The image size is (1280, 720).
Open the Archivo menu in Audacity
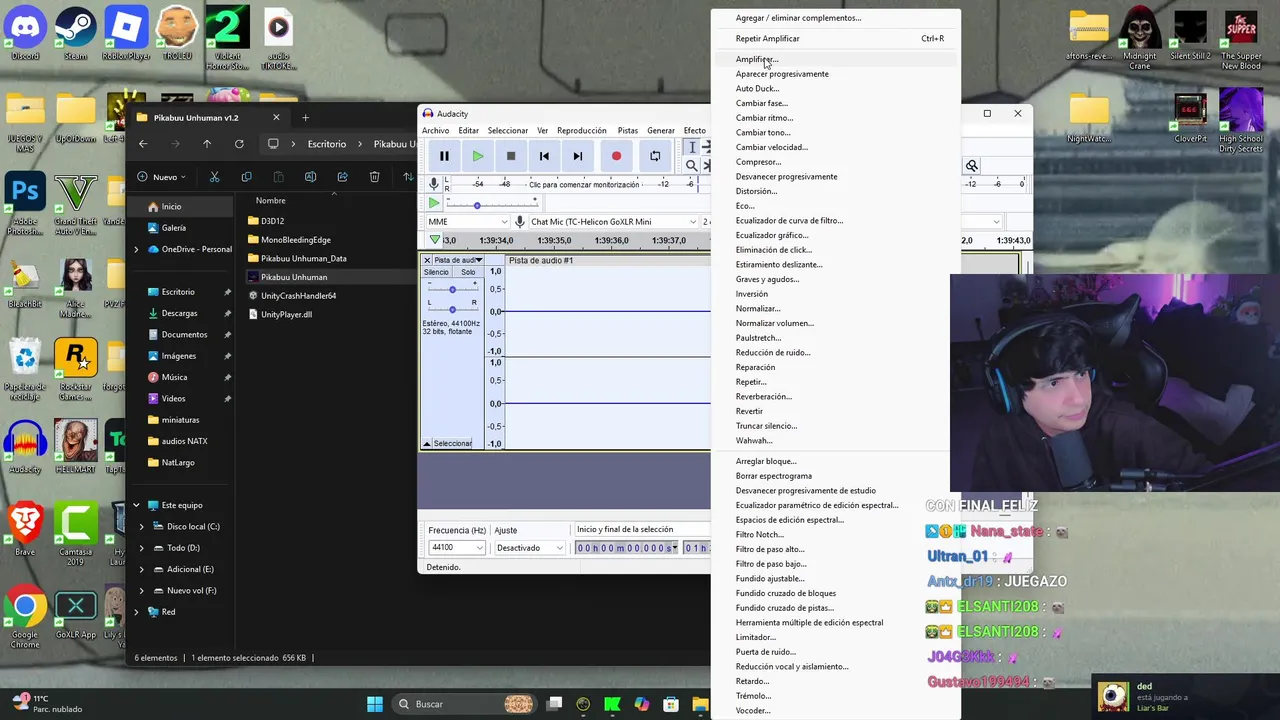pyautogui.click(x=435, y=130)
